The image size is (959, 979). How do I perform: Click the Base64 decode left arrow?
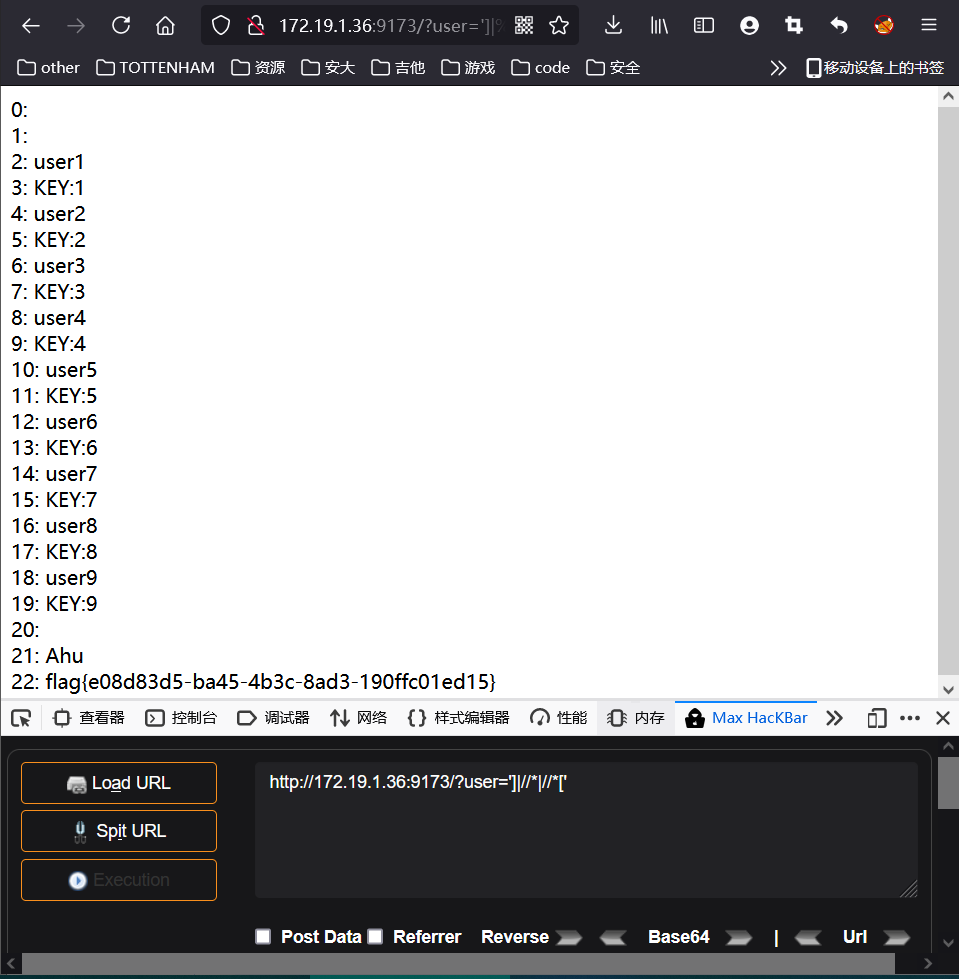pos(613,937)
